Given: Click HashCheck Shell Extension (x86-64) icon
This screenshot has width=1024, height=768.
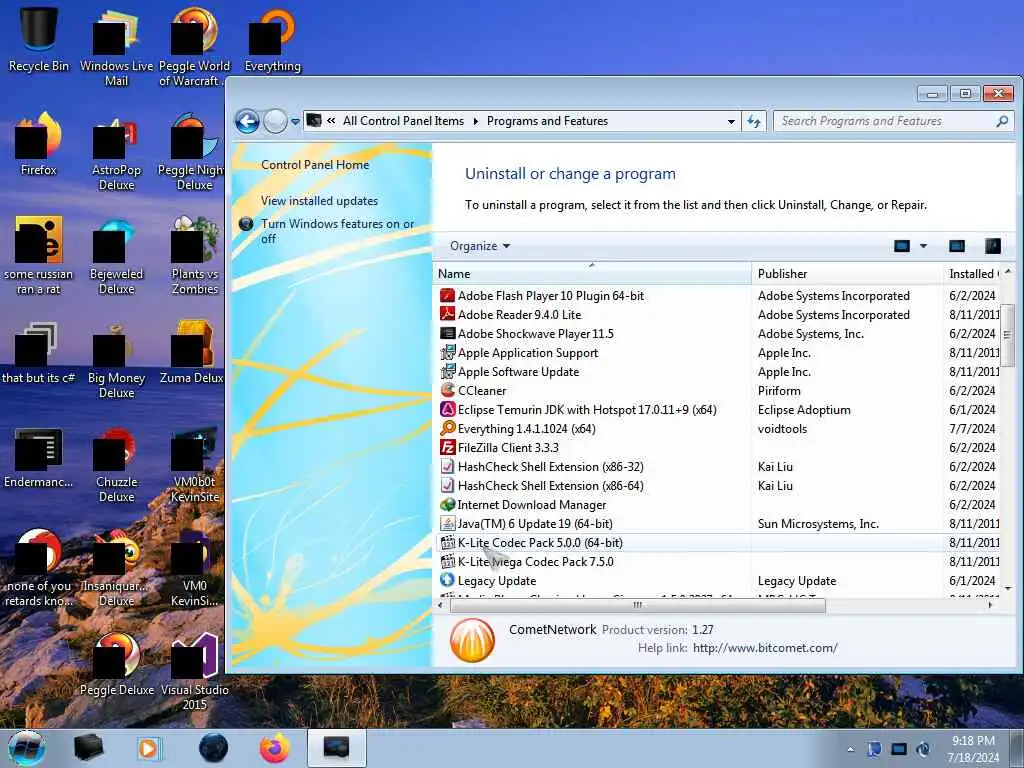Looking at the screenshot, I should tap(447, 485).
